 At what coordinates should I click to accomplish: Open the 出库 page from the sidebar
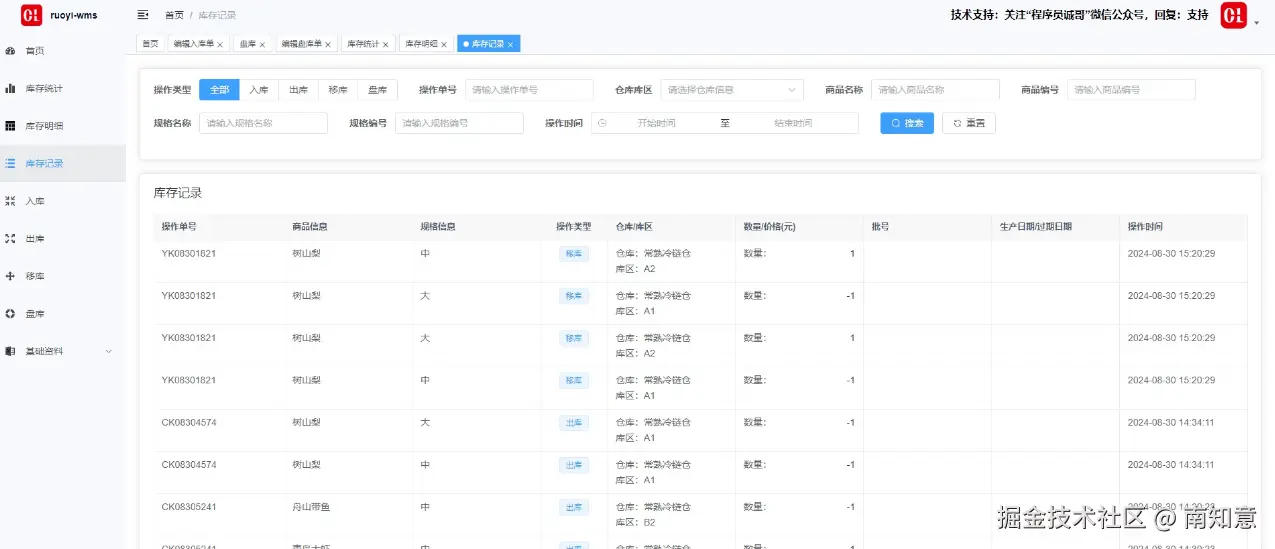63,238
